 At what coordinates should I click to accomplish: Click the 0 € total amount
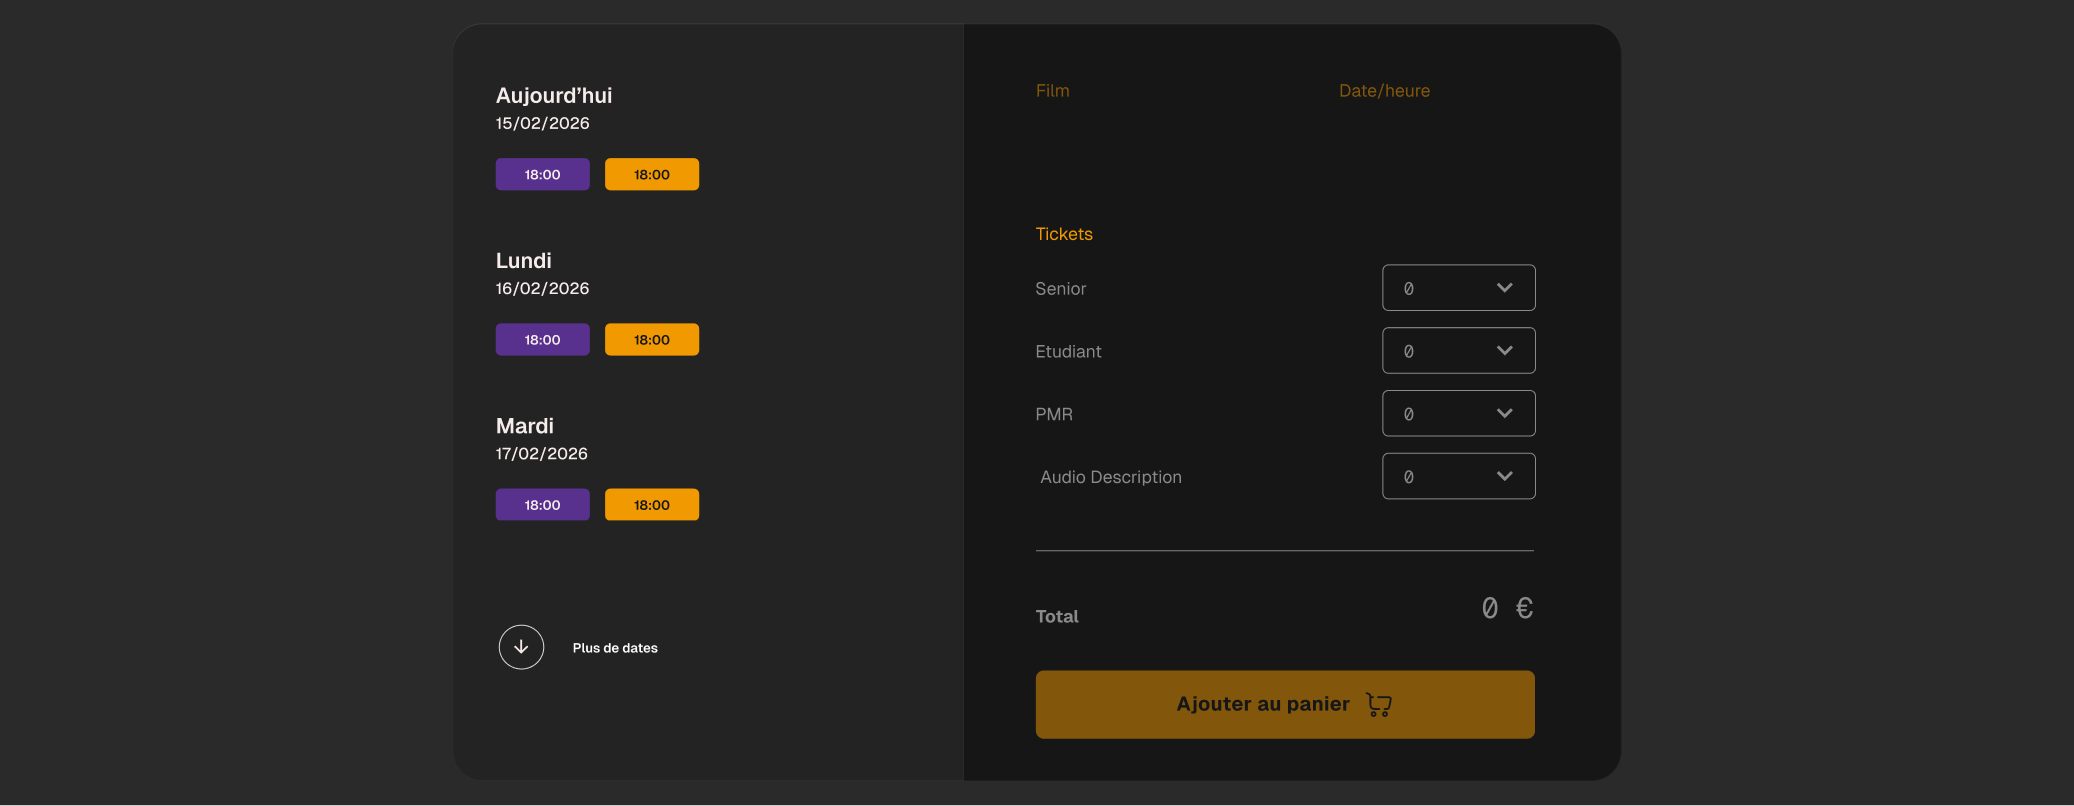coord(1507,608)
